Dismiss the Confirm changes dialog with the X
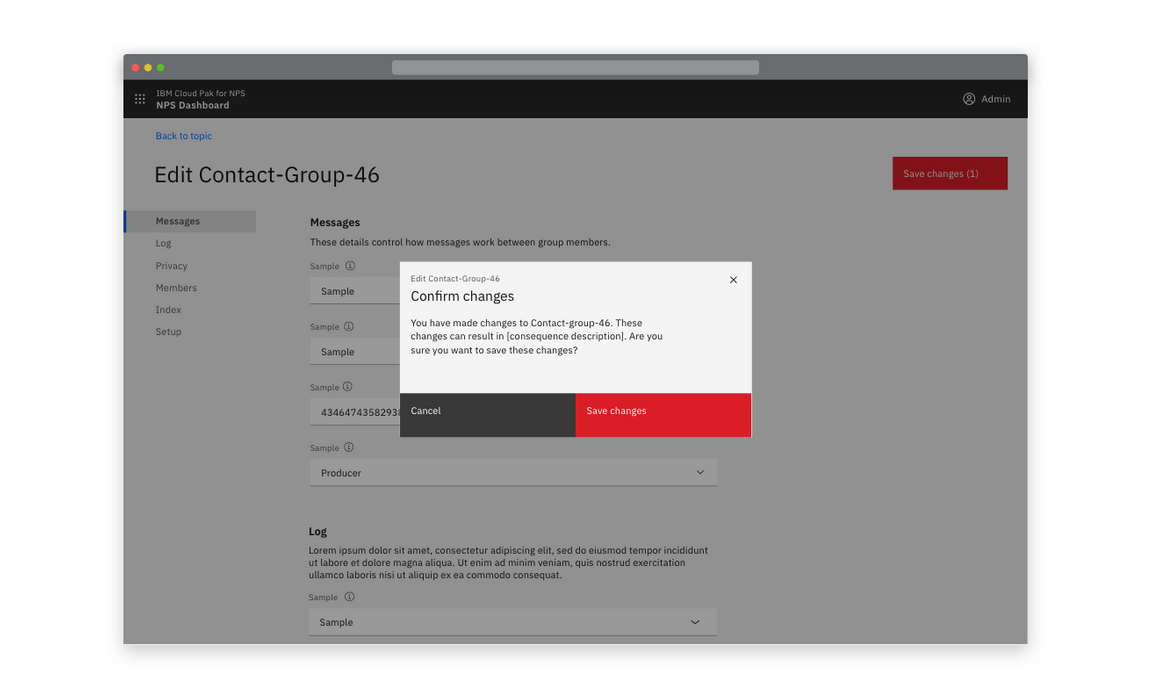 point(733,280)
